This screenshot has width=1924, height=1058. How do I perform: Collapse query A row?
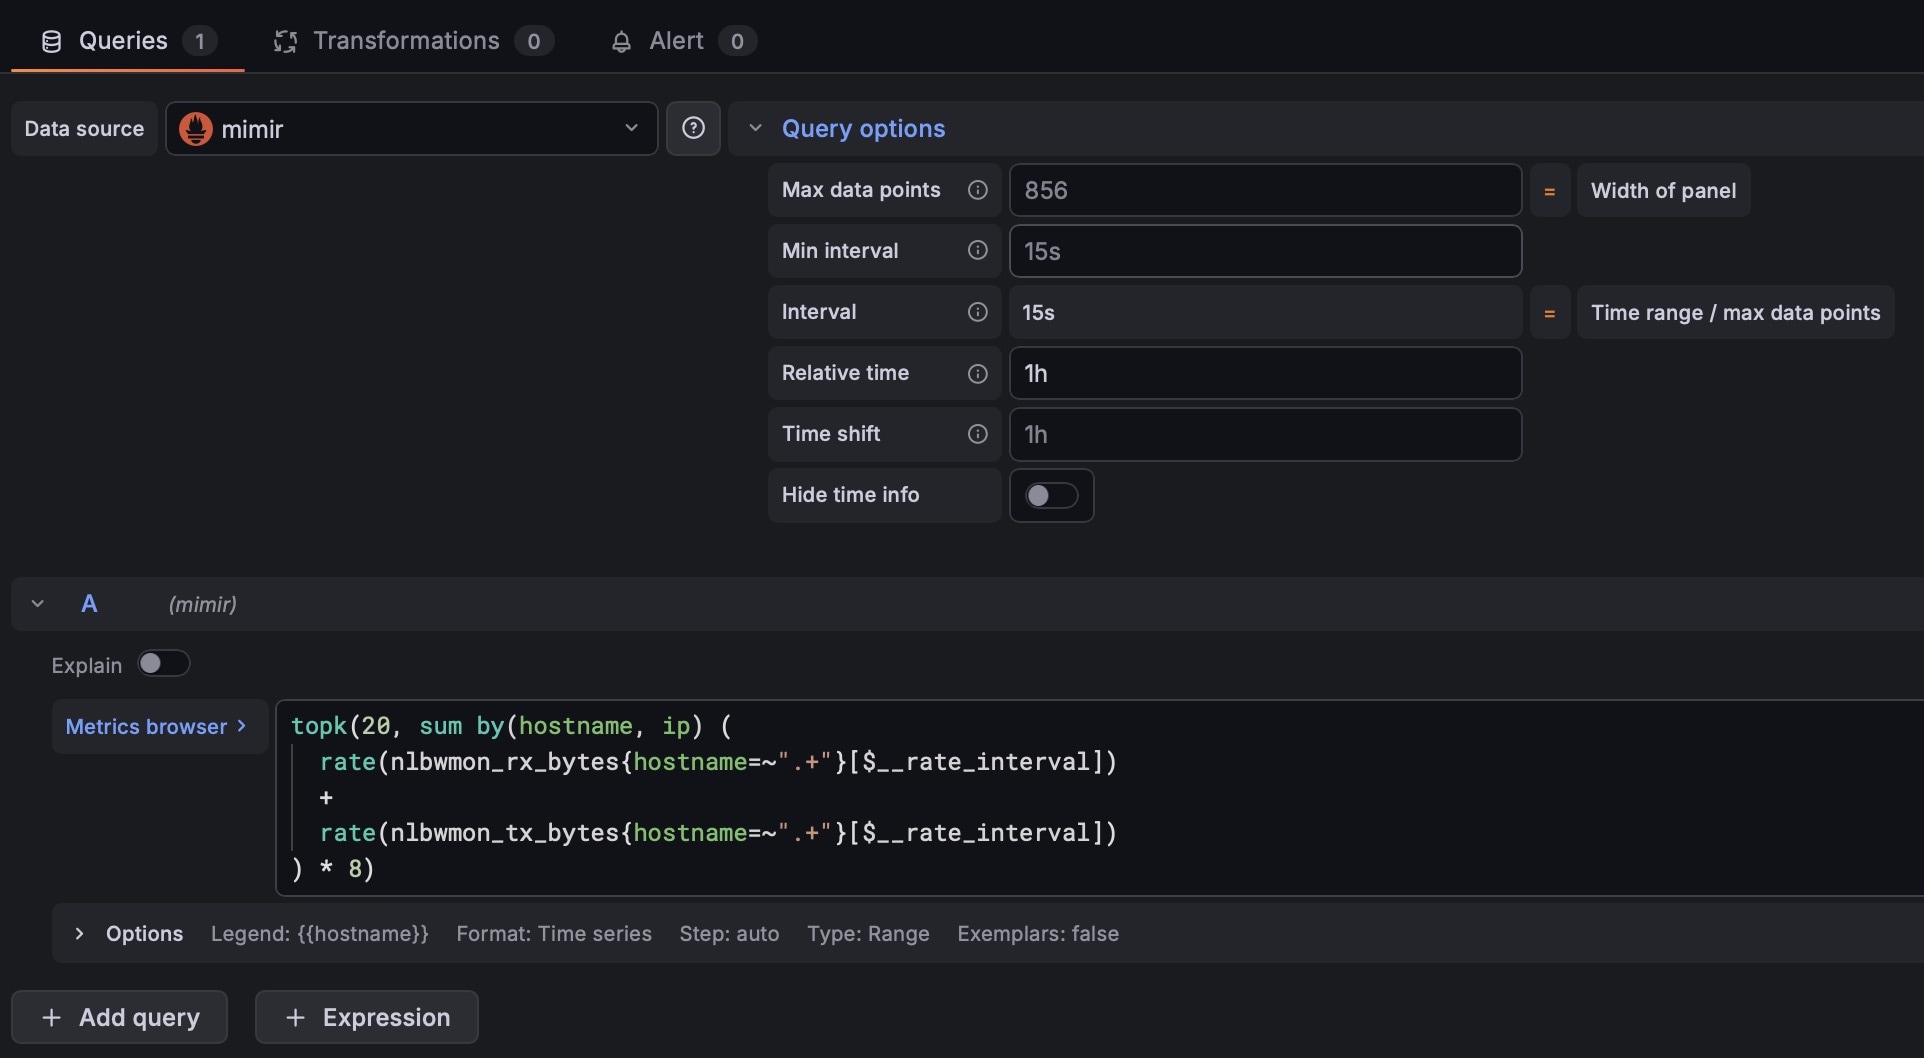pyautogui.click(x=37, y=604)
